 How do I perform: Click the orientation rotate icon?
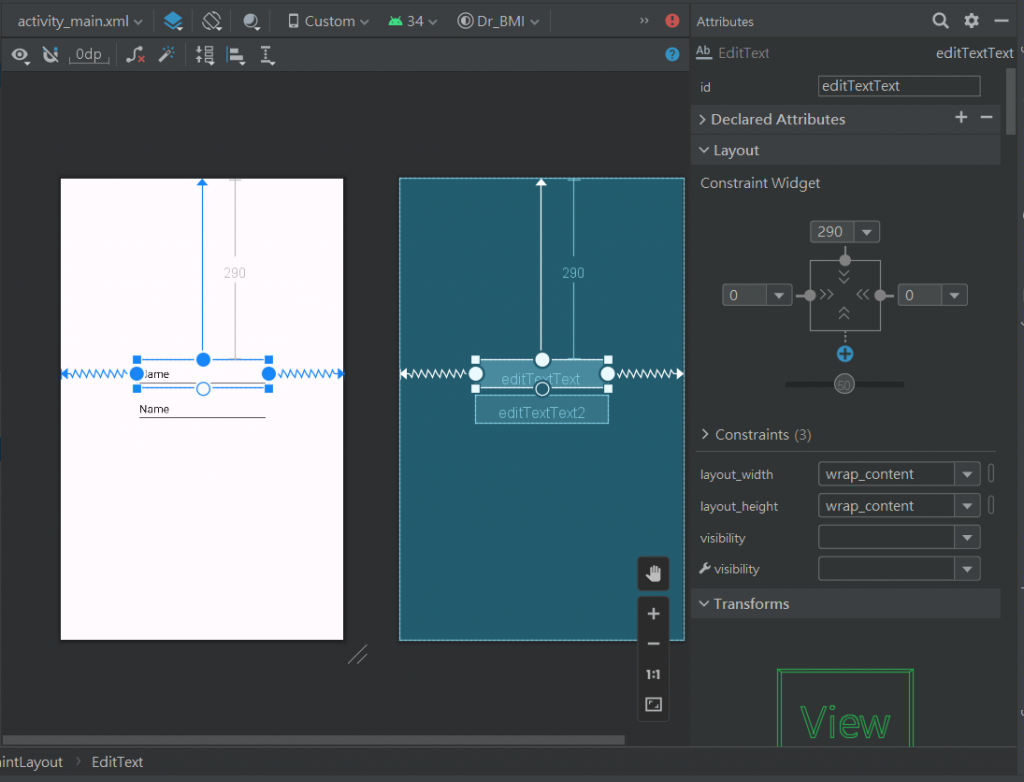[x=212, y=21]
